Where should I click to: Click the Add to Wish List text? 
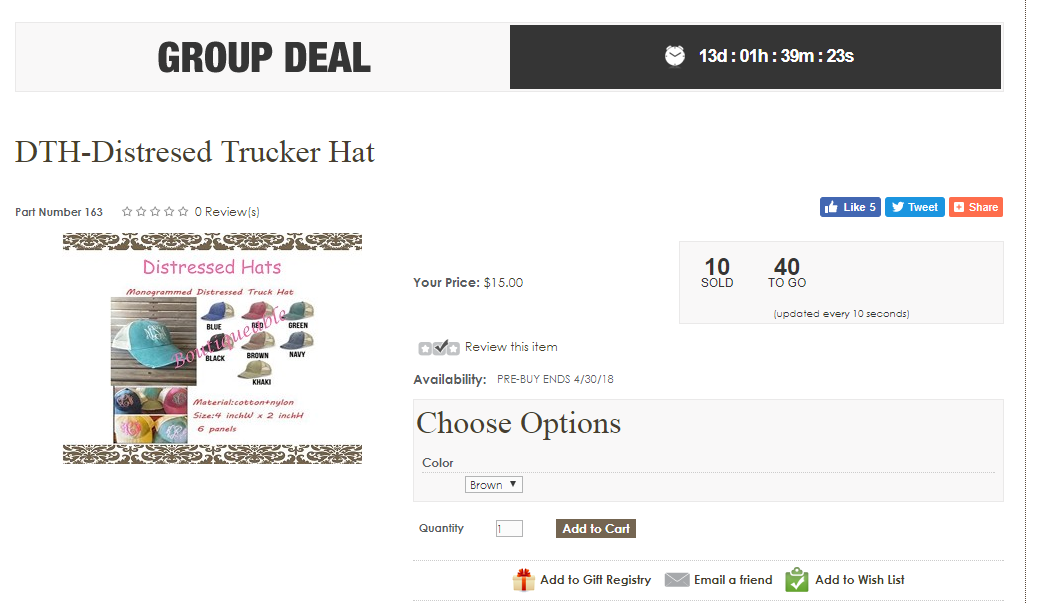coord(859,580)
